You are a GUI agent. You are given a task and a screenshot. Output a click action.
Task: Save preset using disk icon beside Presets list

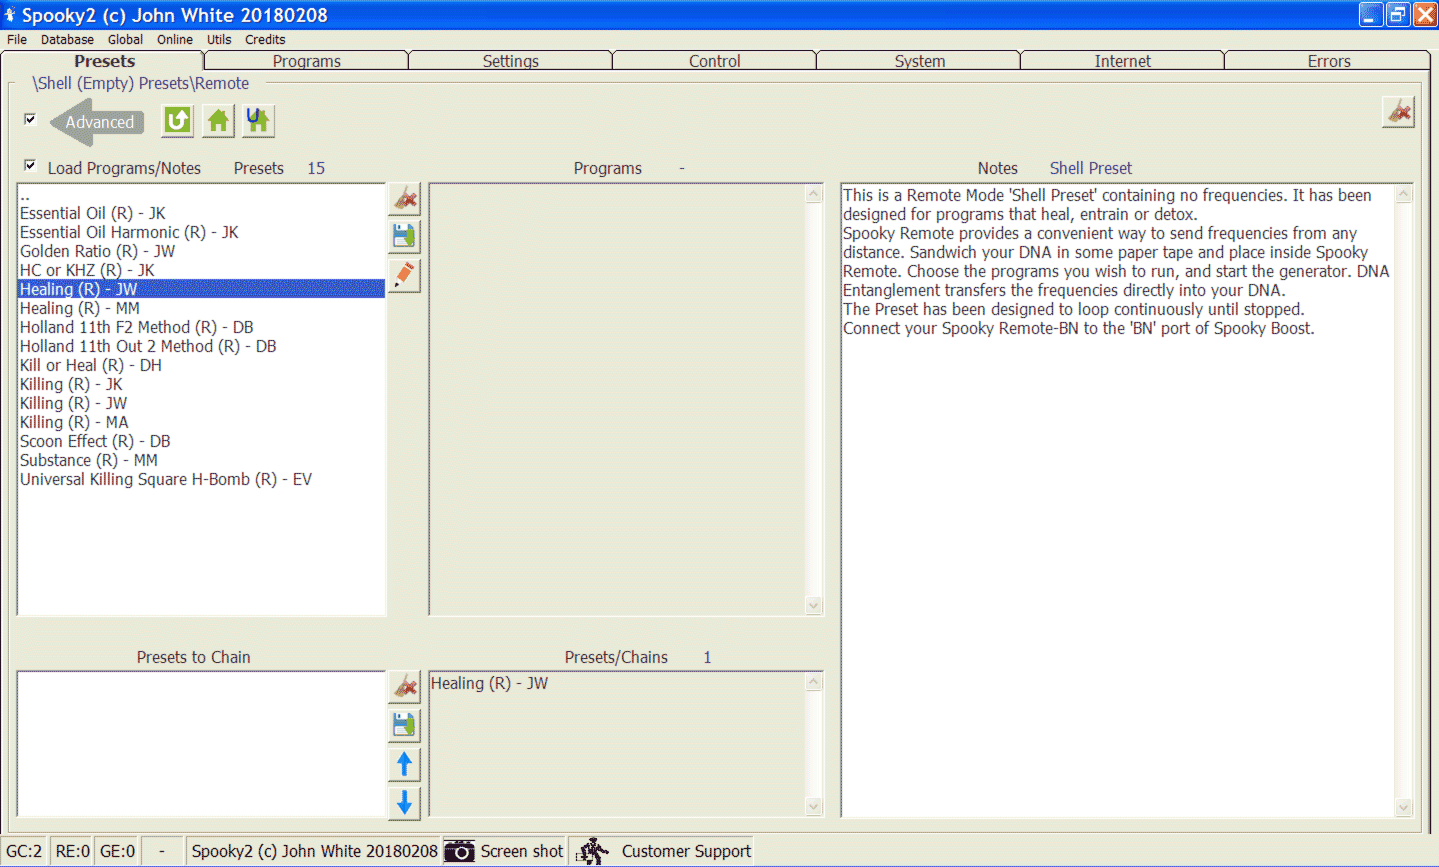(405, 237)
